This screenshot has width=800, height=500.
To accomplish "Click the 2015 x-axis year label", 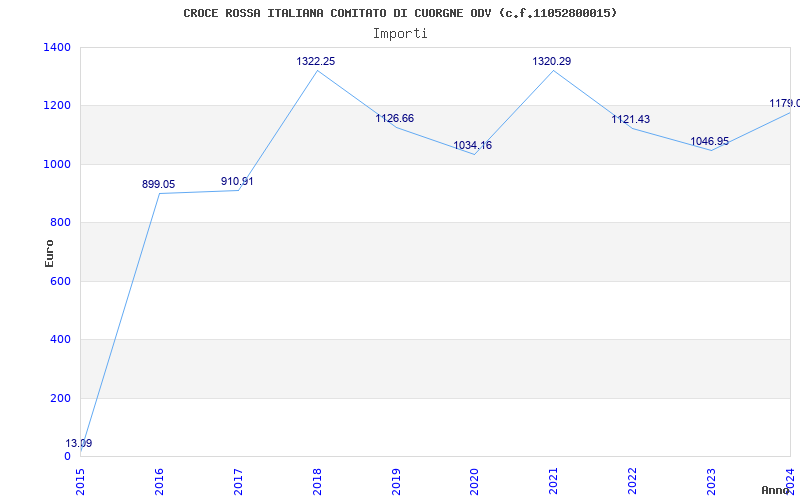I will coord(81,481).
